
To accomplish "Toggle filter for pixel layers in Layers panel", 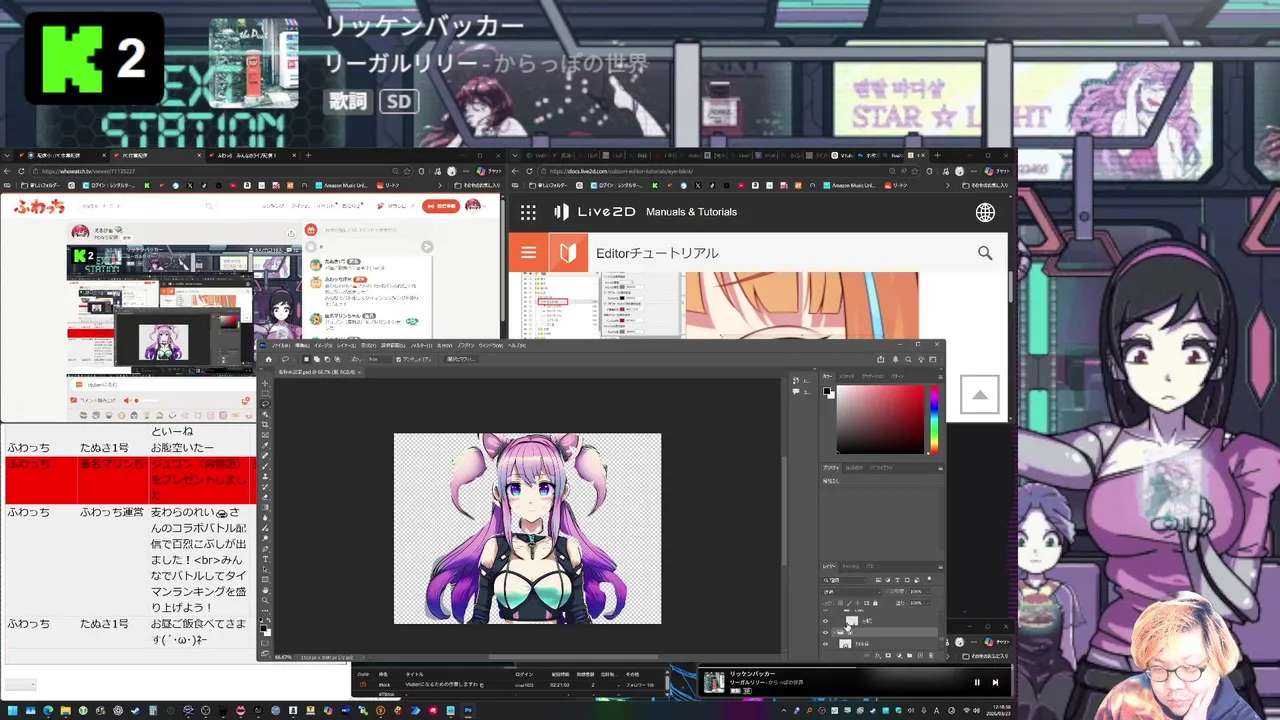I will 878,580.
